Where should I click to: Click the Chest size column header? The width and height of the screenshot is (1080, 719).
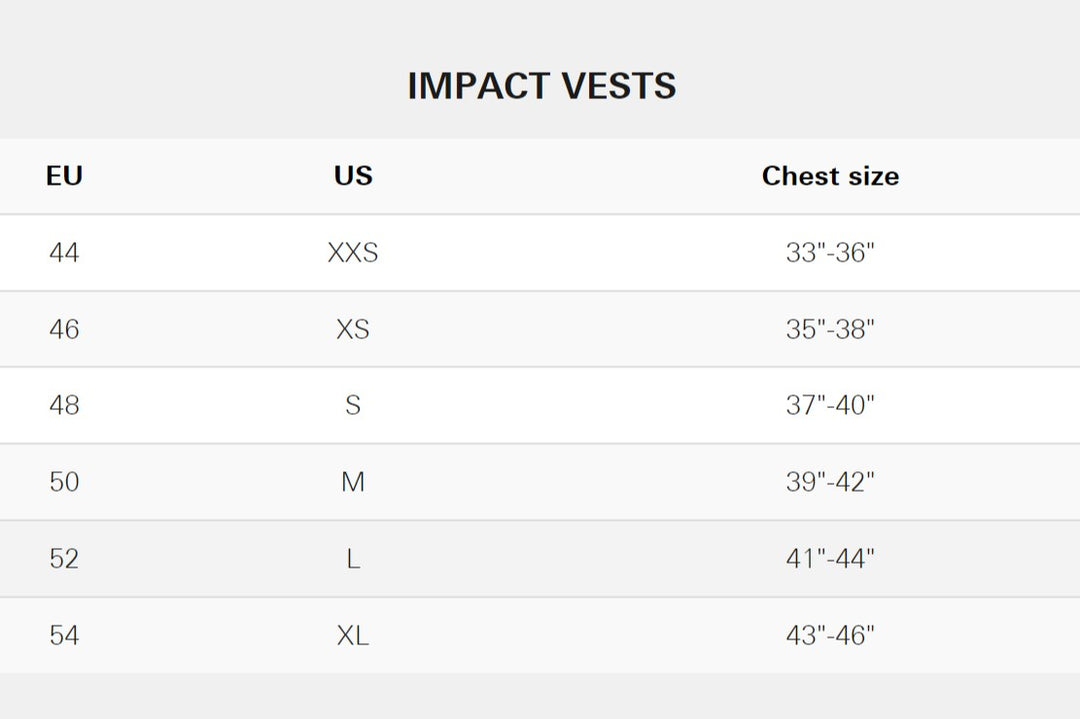830,176
